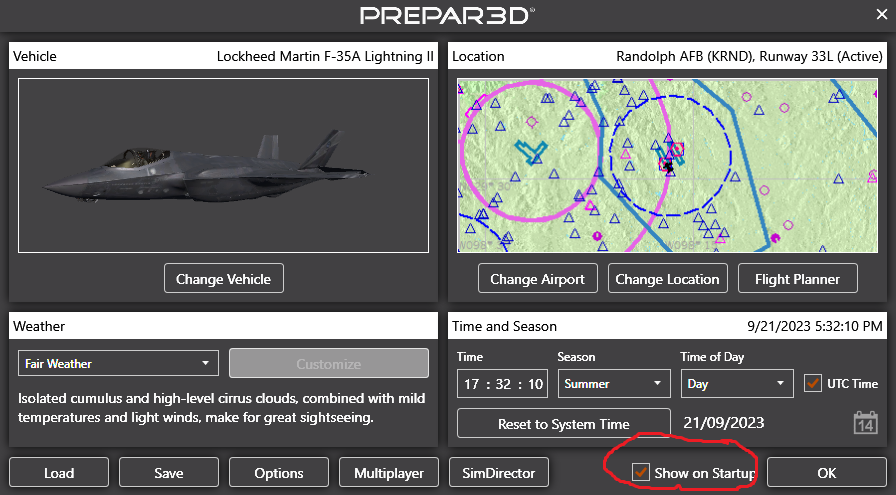Click the weather description text about cumulus clouds
This screenshot has height=495, width=896.
tap(221, 408)
